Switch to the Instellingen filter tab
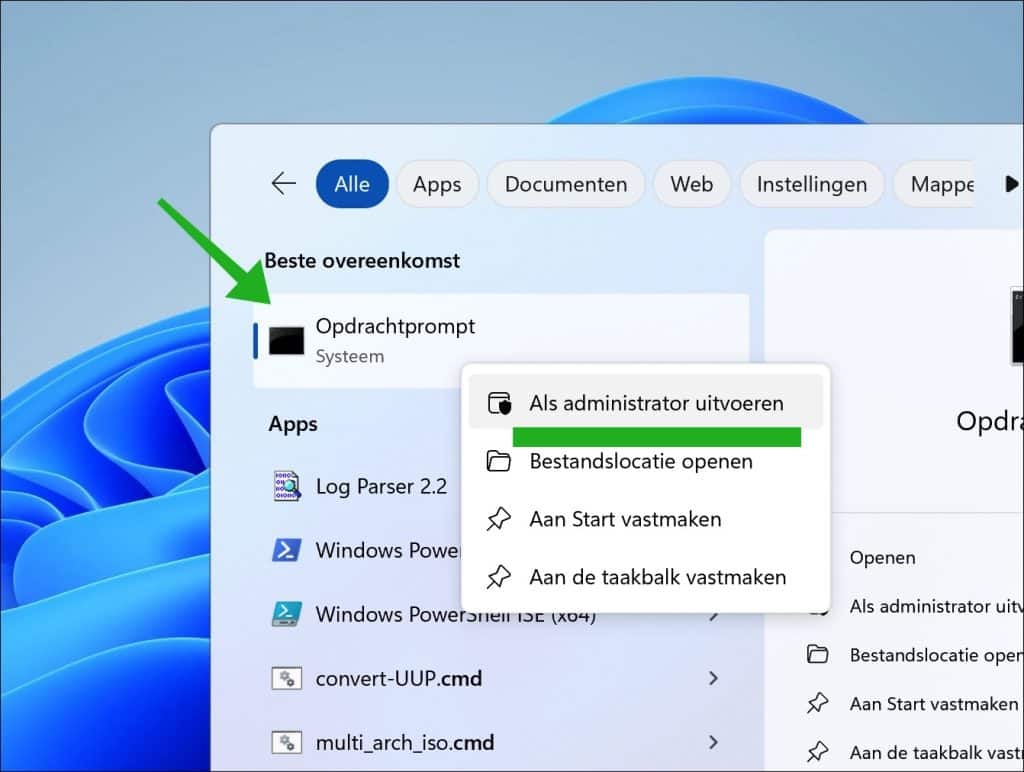 (x=812, y=184)
